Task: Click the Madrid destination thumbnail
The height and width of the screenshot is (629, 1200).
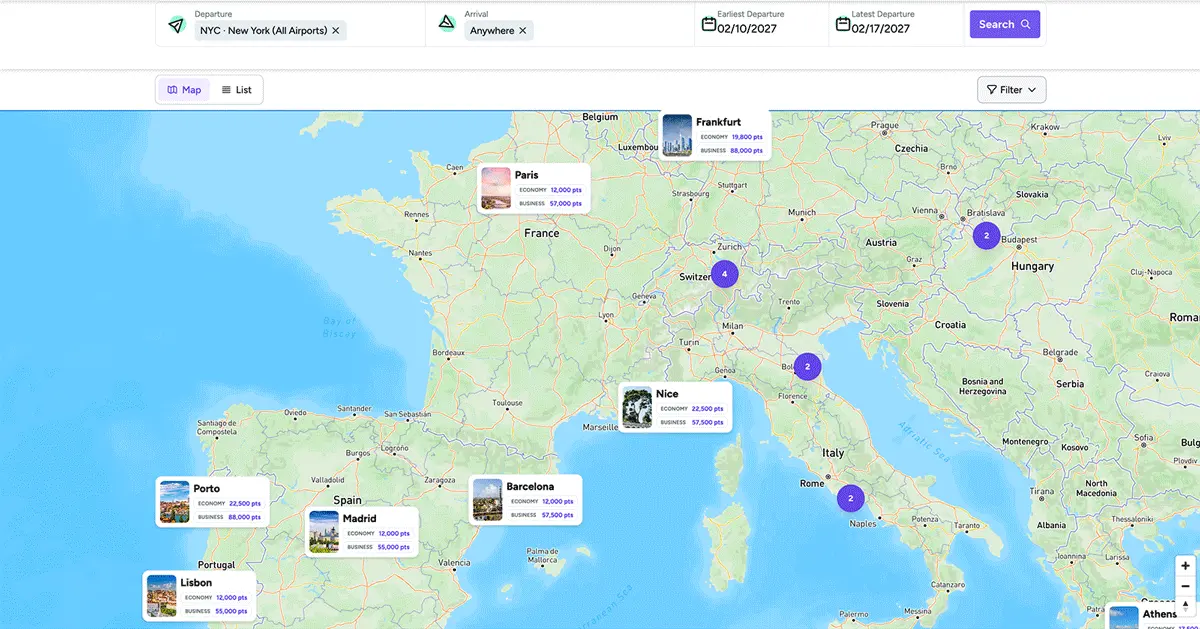Action: (x=324, y=532)
